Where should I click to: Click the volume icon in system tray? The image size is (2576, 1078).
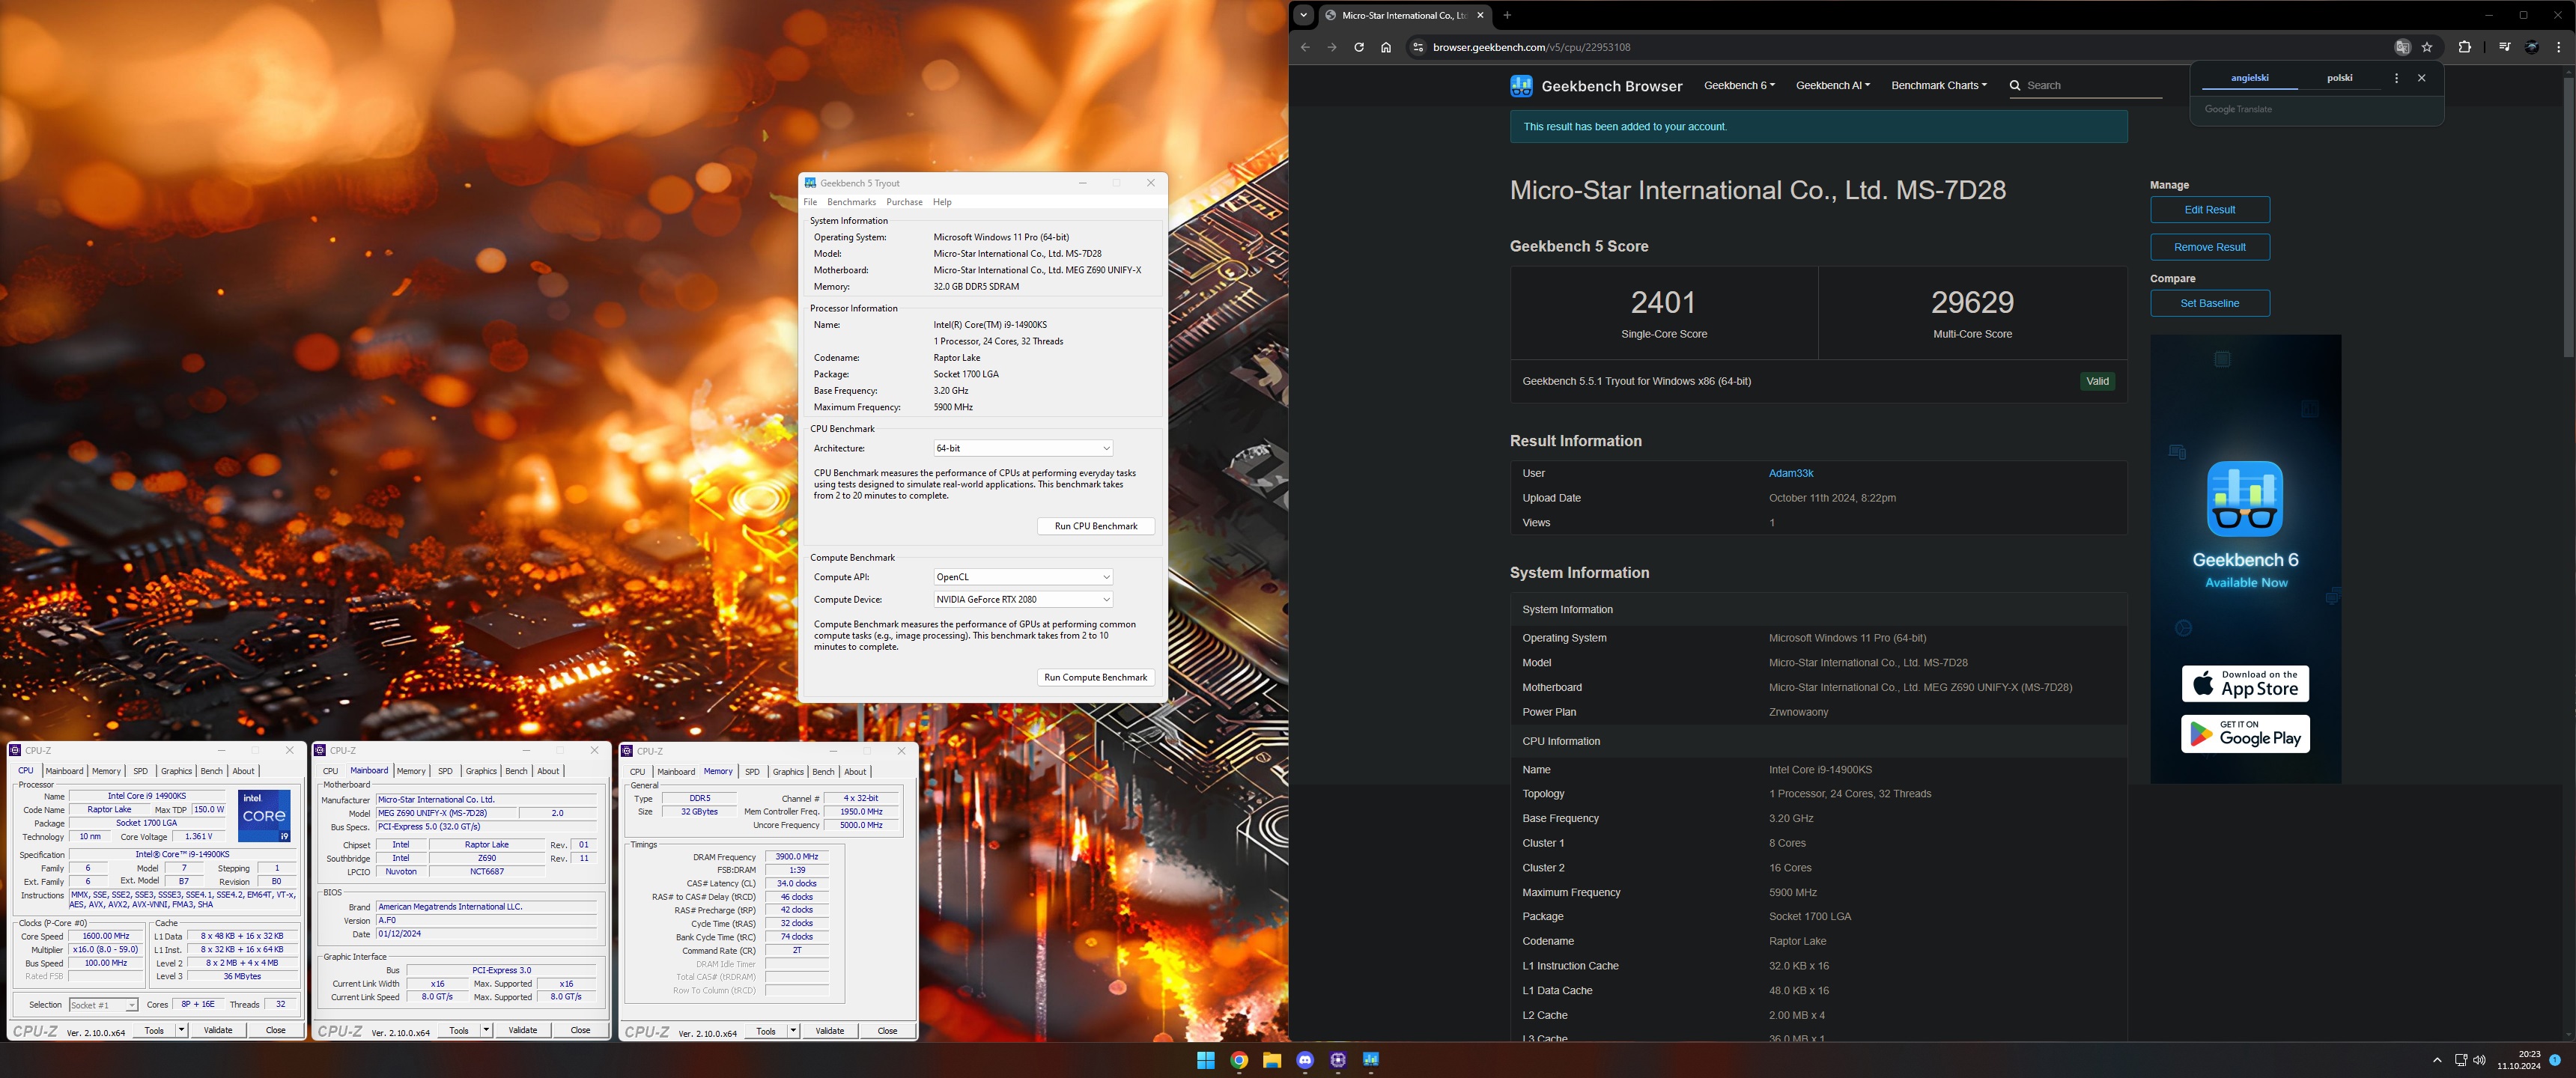pos(2480,1060)
